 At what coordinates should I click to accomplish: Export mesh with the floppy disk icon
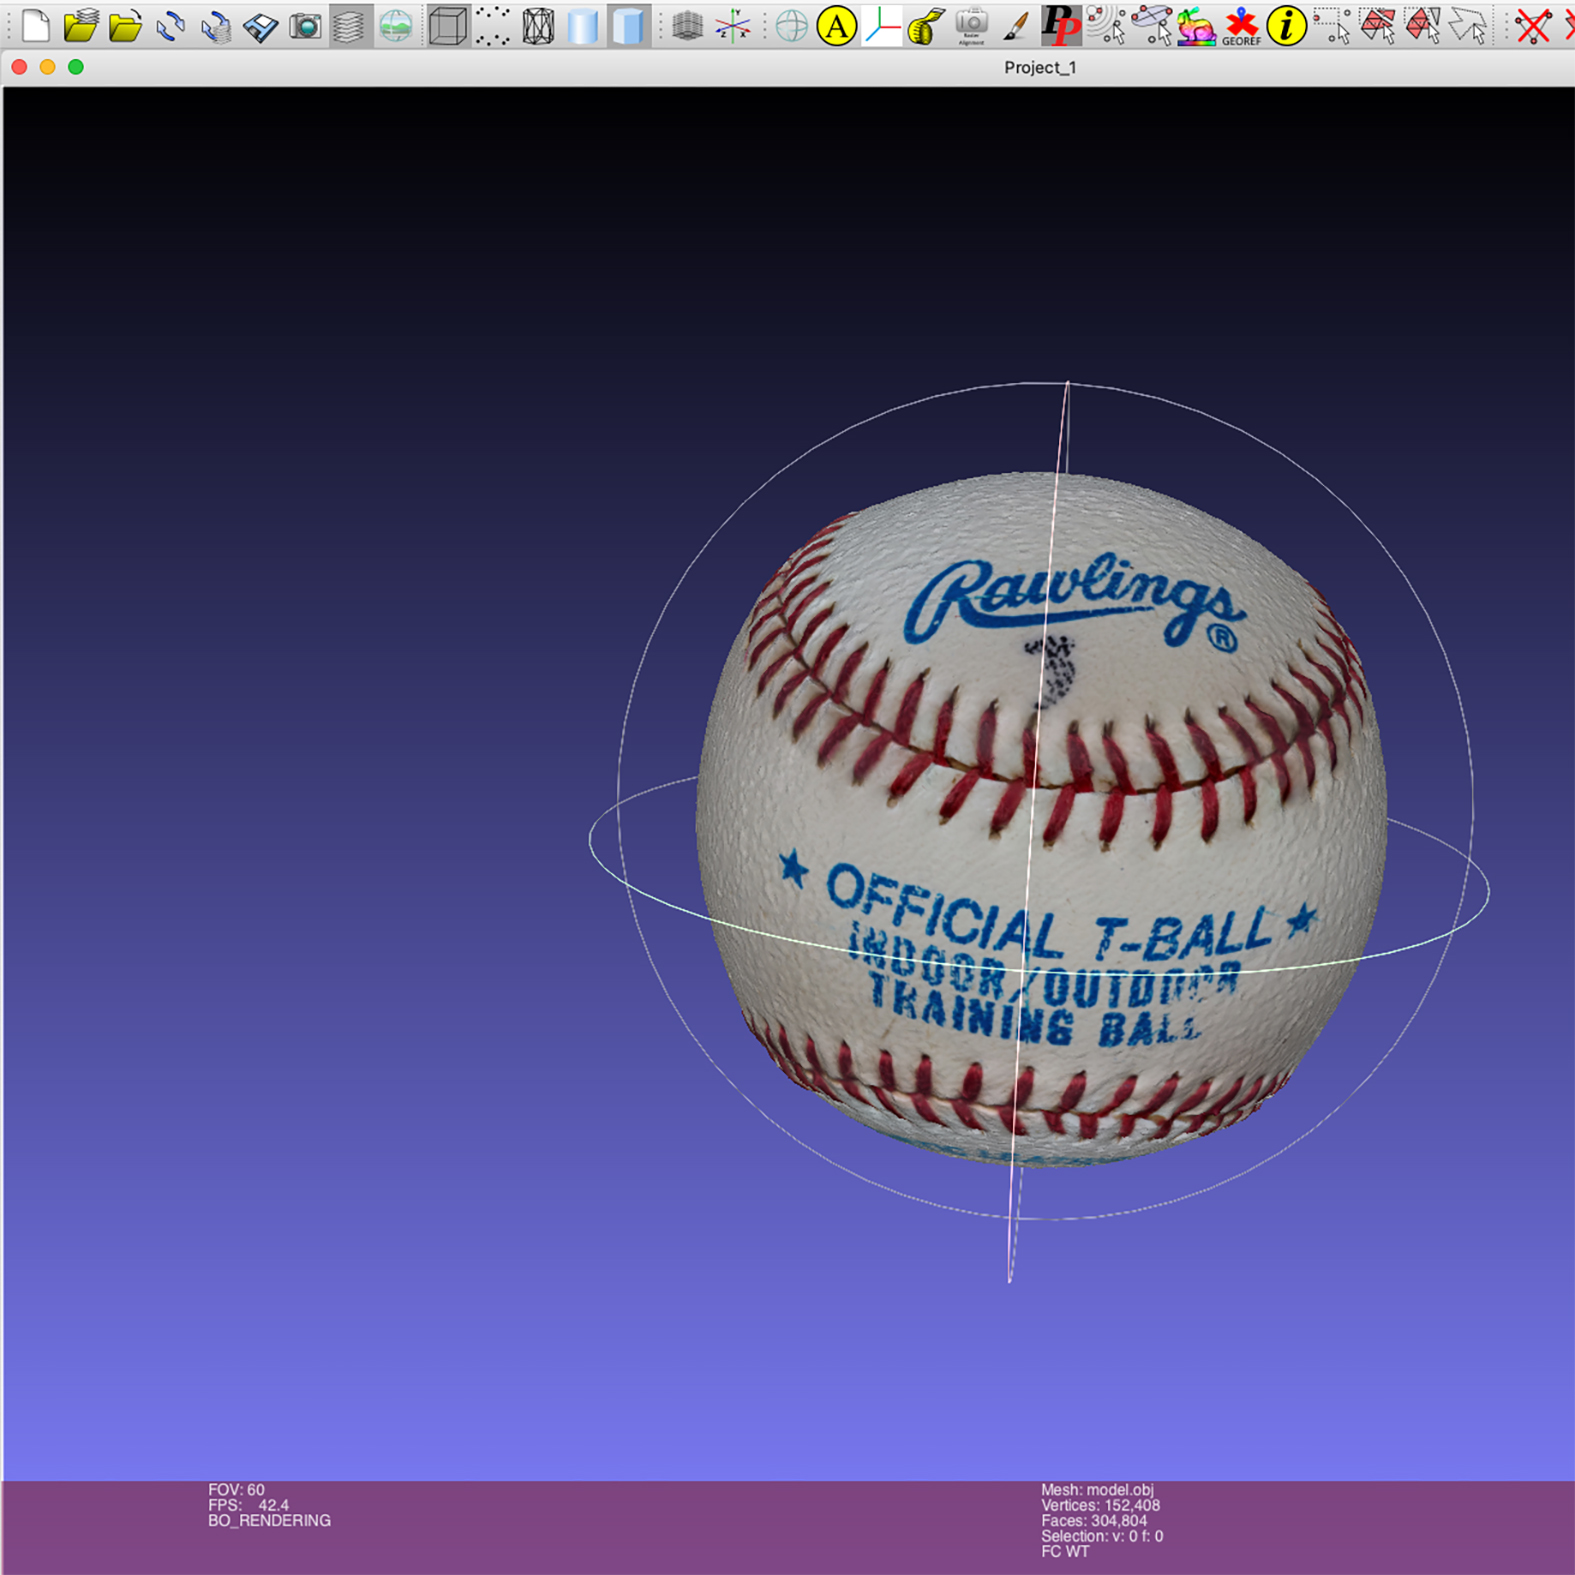click(x=260, y=26)
